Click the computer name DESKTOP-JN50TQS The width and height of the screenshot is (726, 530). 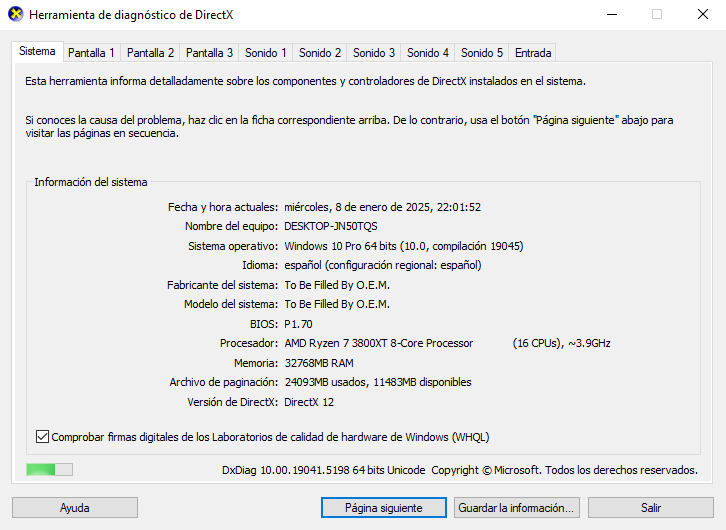(331, 226)
